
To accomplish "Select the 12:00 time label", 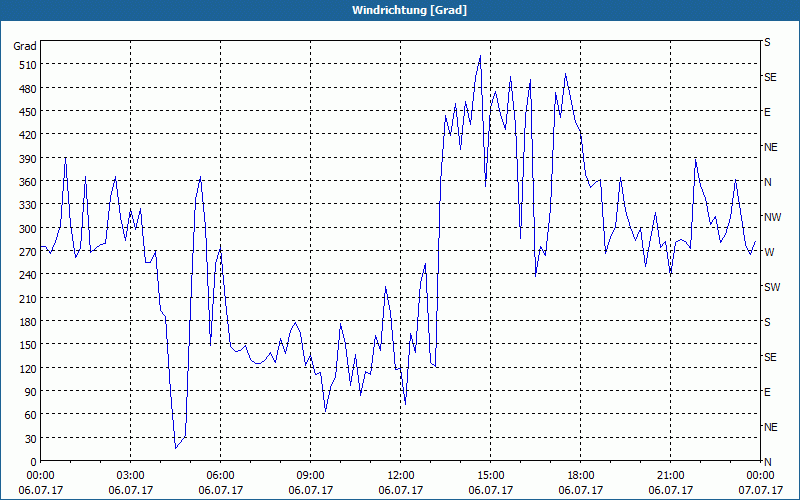I will click(x=401, y=476).
